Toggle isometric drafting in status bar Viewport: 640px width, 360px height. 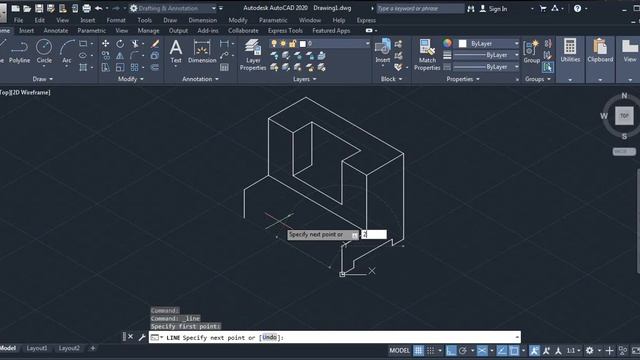click(482, 350)
